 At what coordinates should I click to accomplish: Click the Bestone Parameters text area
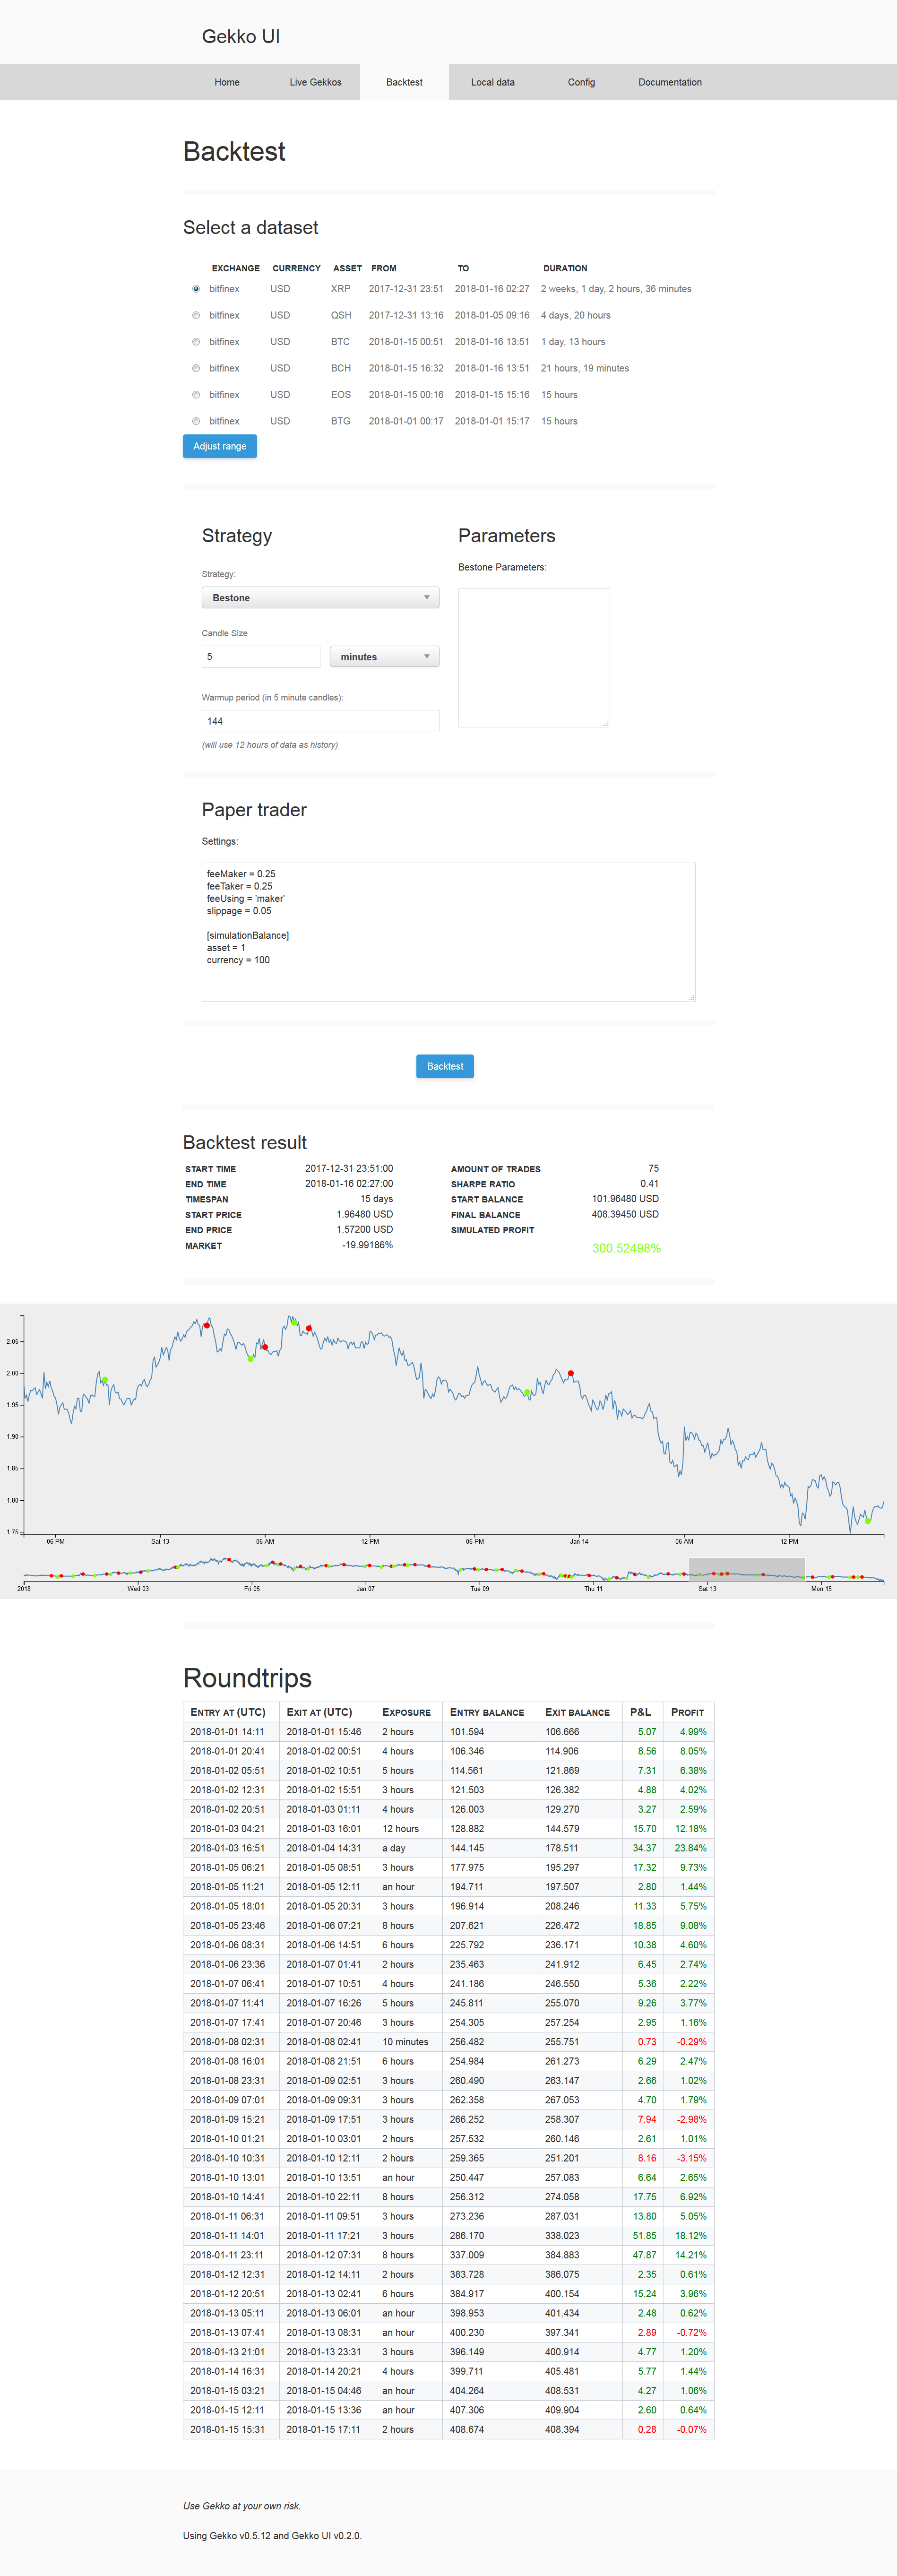click(x=534, y=658)
